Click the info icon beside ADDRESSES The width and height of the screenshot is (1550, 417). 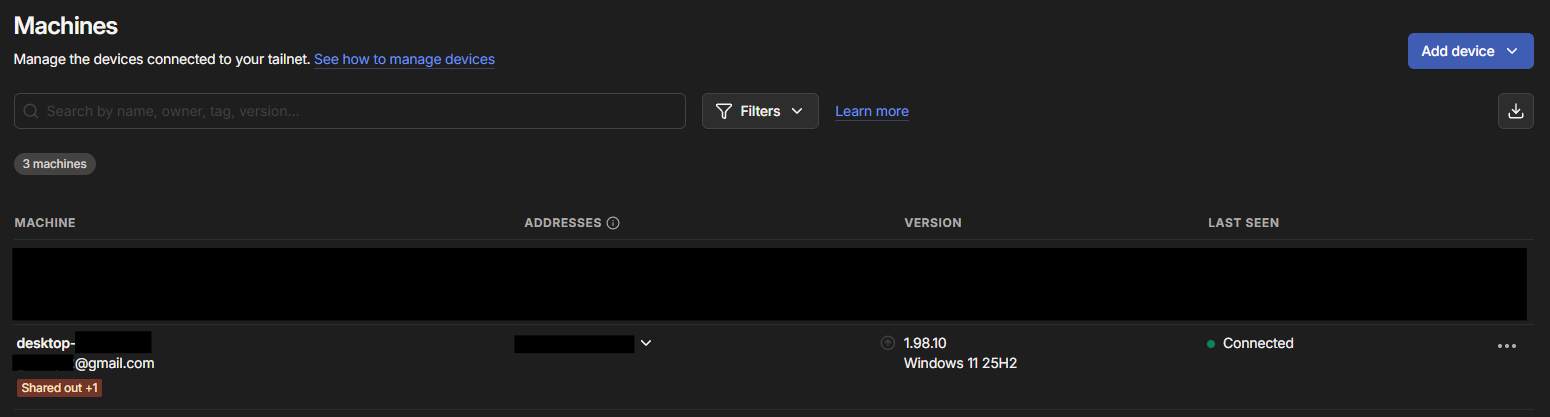(613, 223)
